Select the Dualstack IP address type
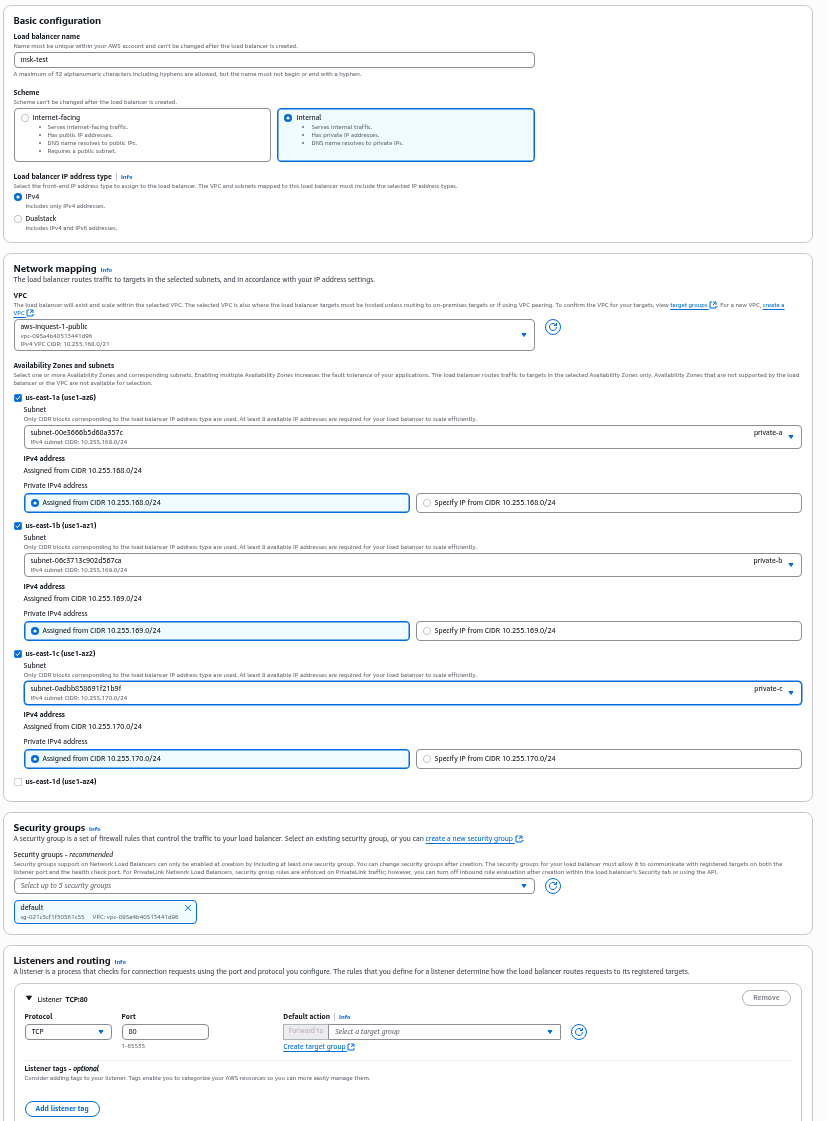Viewport: 827px width, 1121px height. [x=17, y=218]
